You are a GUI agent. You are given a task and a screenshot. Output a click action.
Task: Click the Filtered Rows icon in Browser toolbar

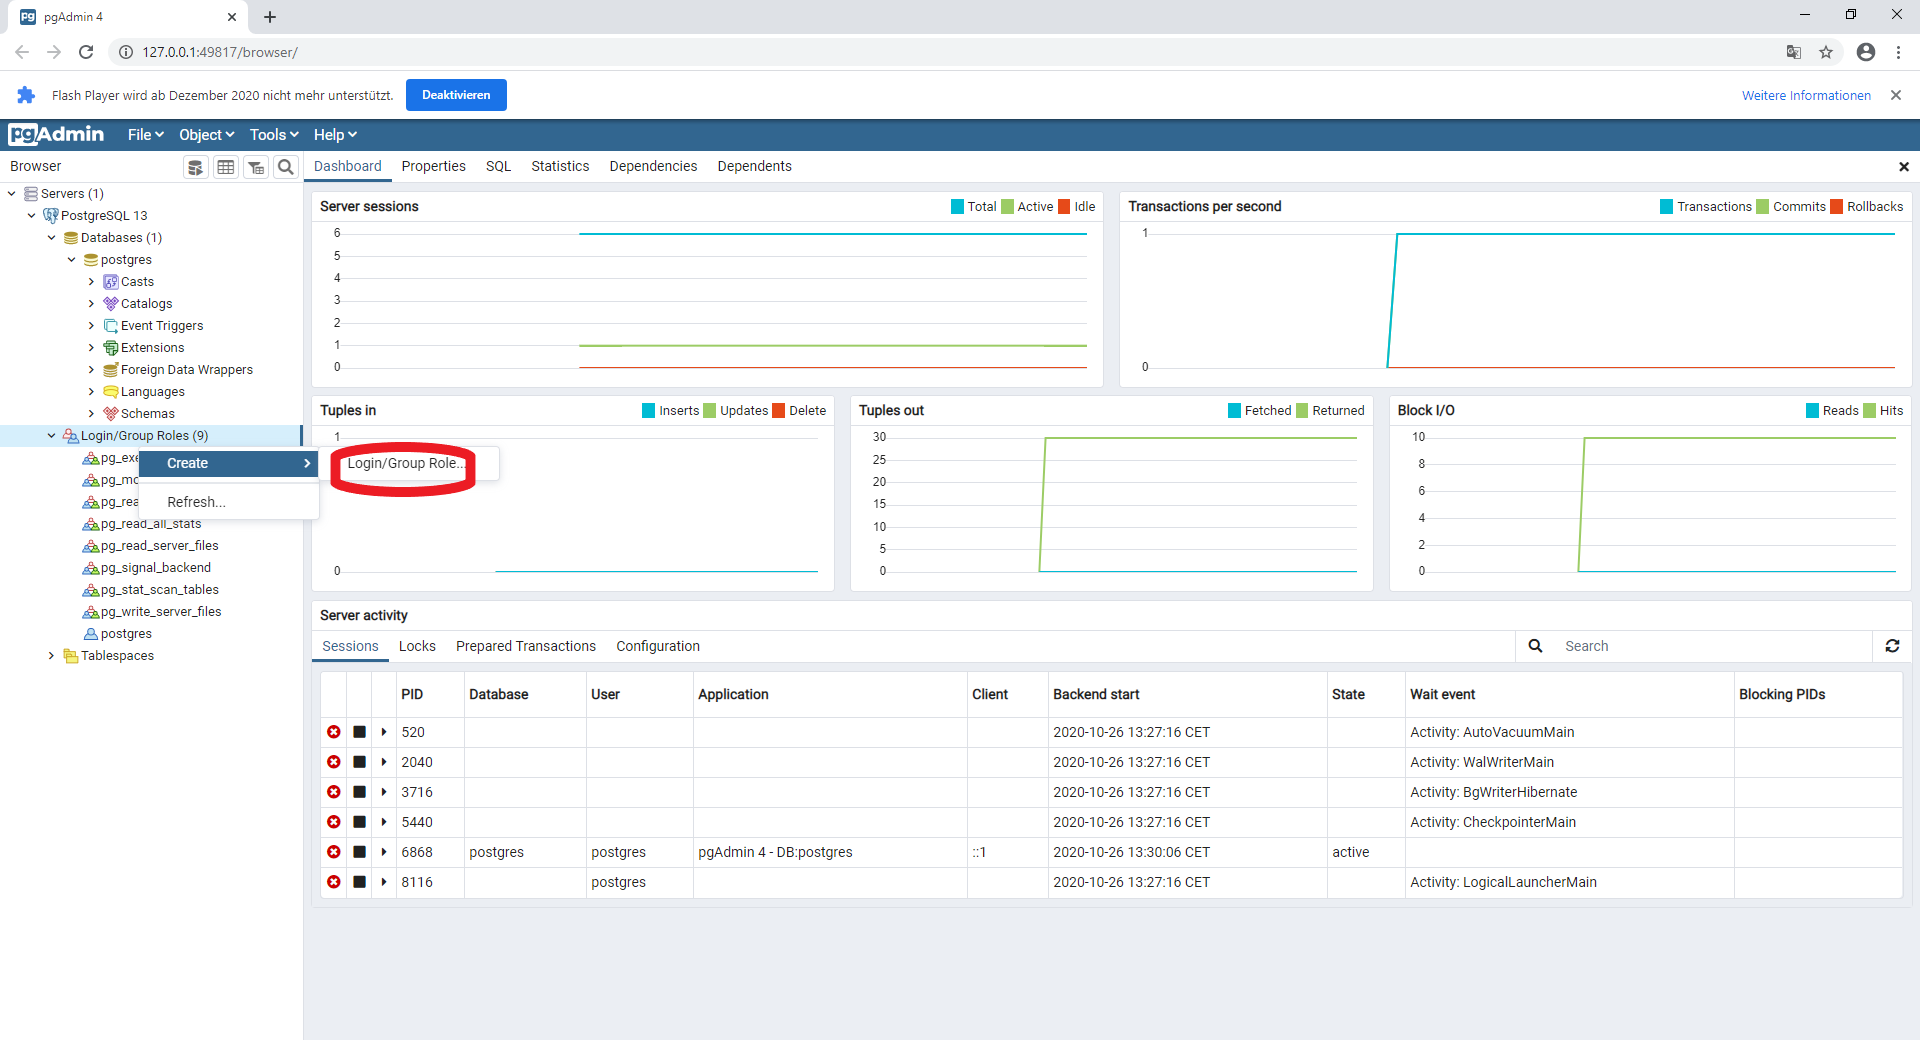pos(256,167)
